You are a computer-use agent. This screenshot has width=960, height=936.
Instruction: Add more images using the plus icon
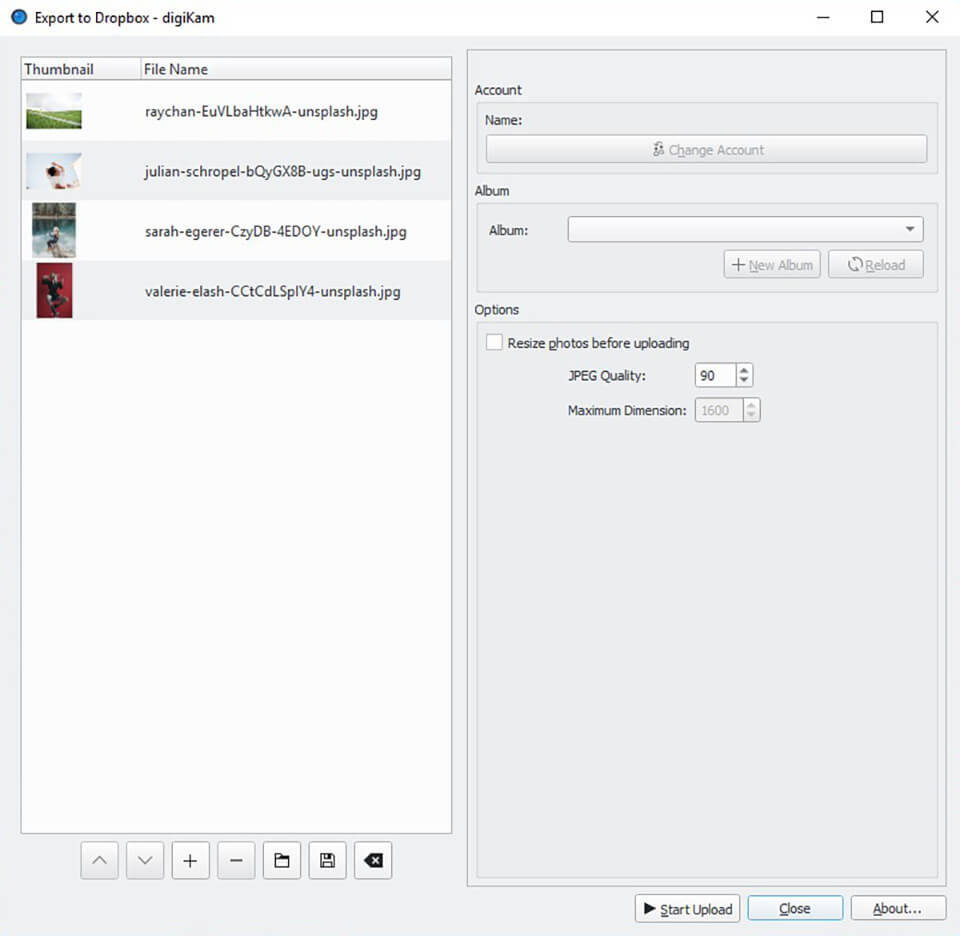point(190,860)
